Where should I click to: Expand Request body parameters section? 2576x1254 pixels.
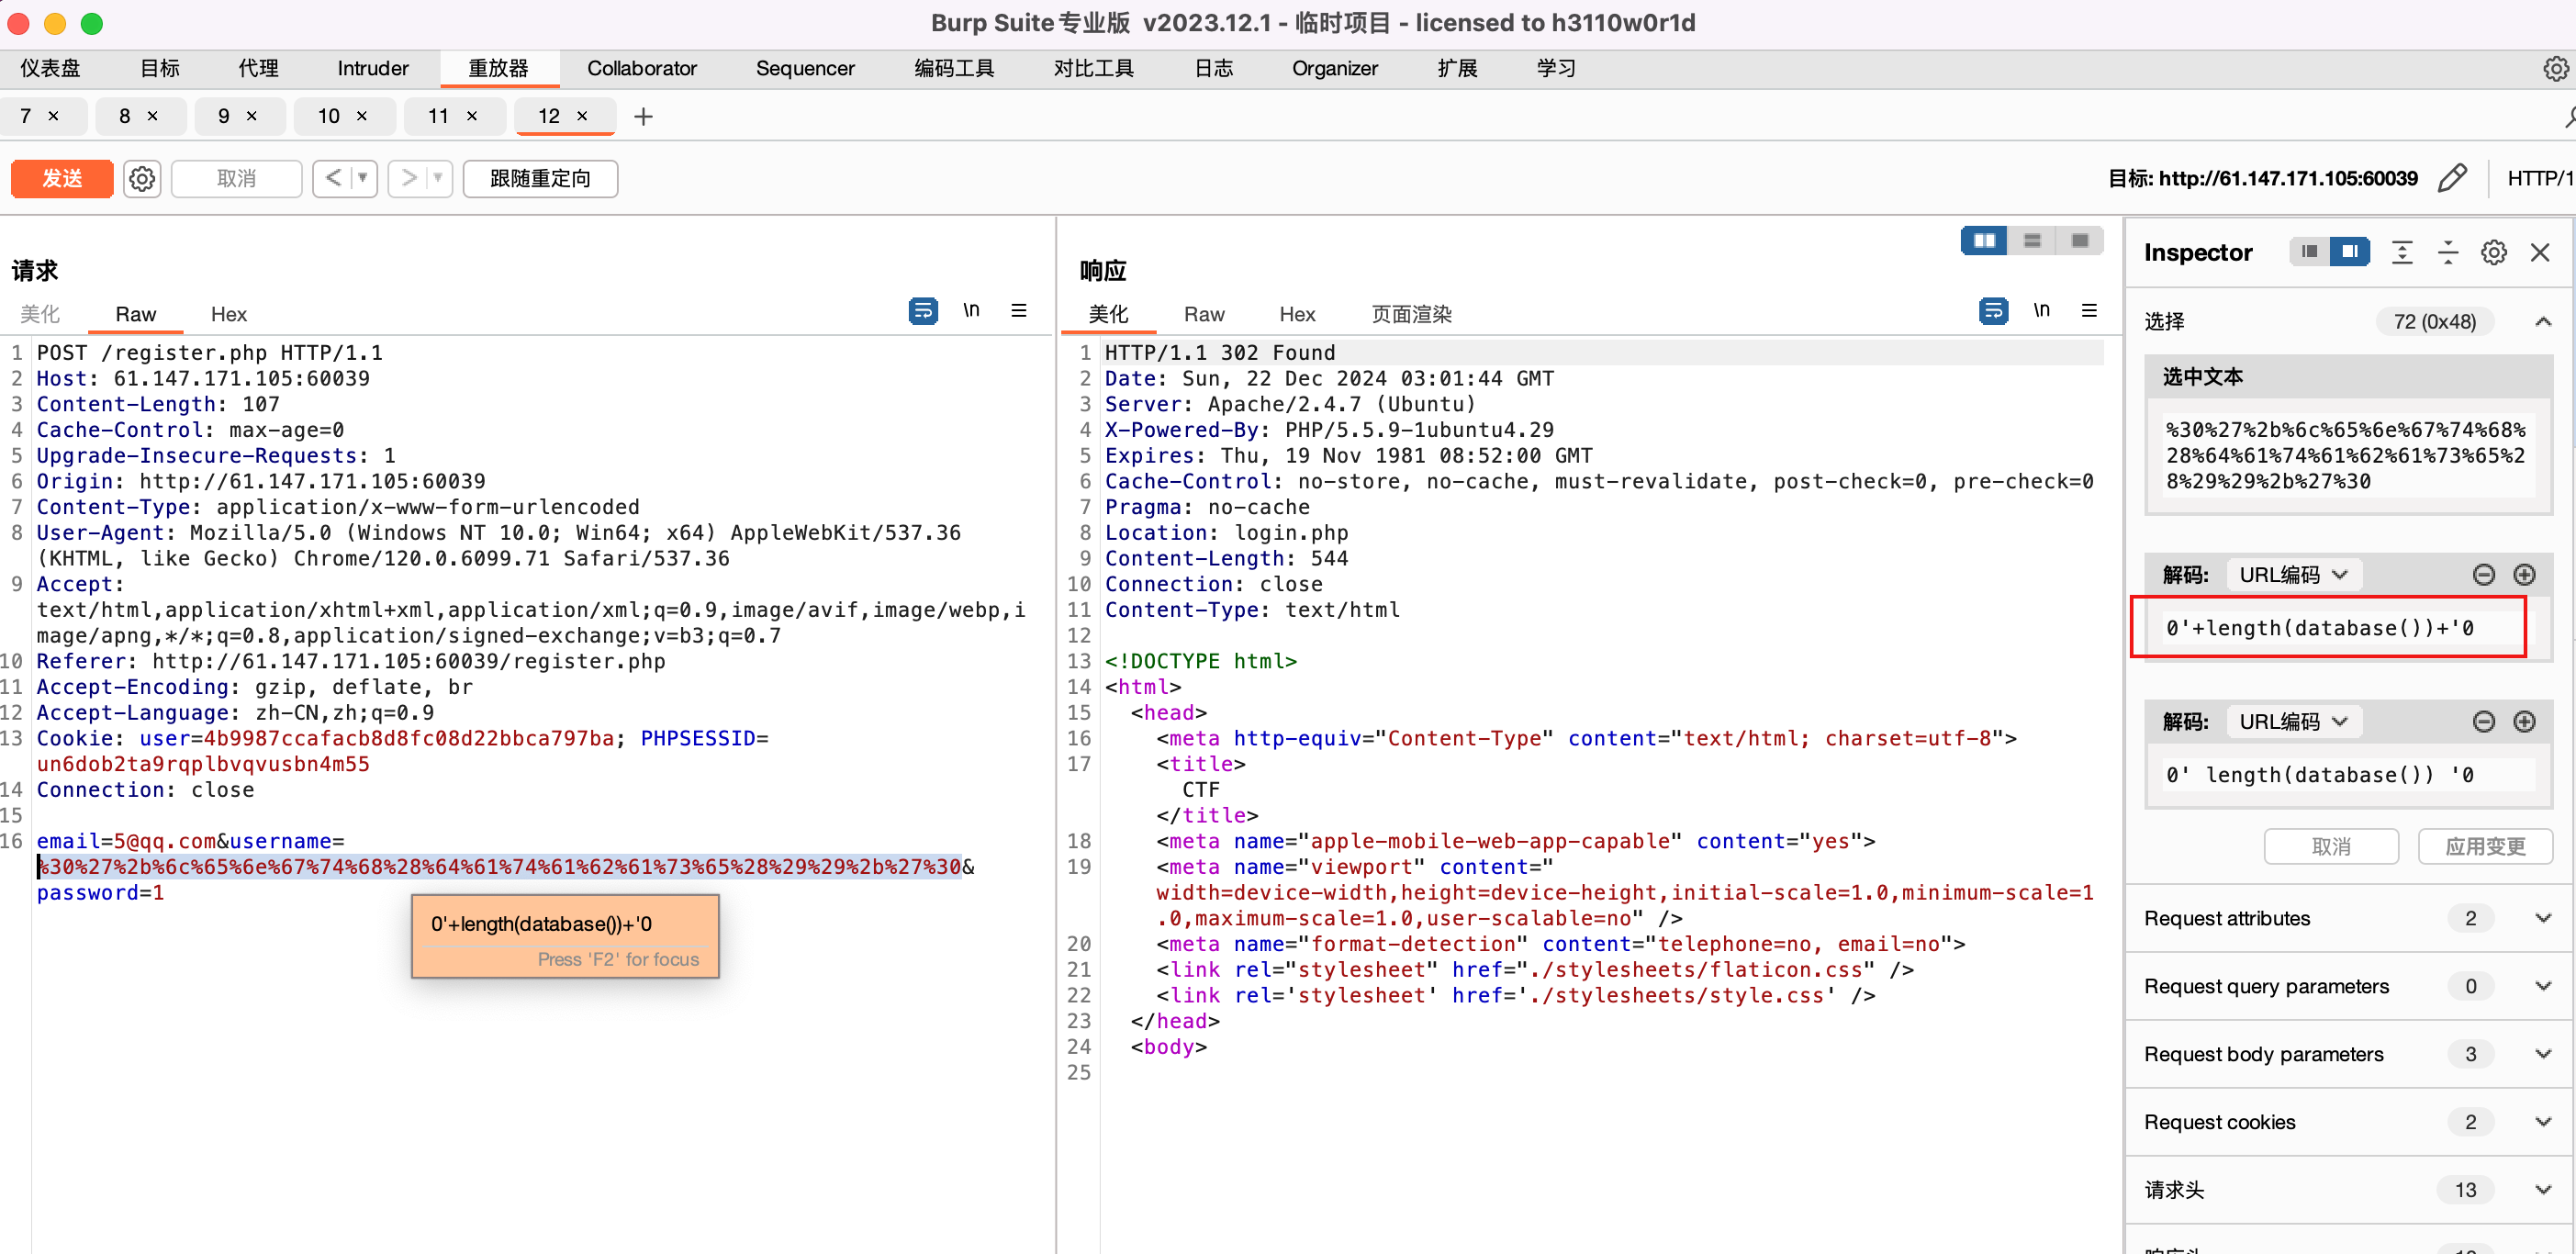pyautogui.click(x=2542, y=1054)
